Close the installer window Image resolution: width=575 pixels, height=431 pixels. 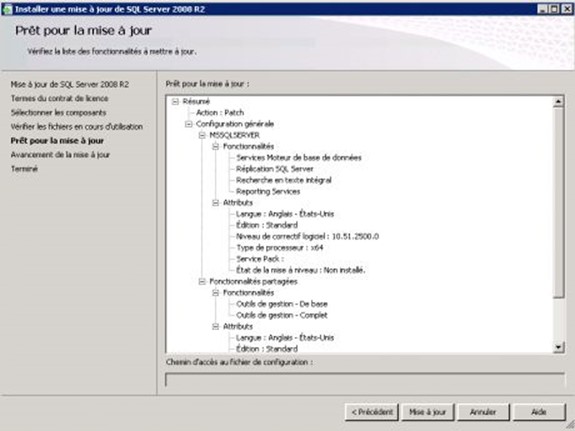(567, 9)
